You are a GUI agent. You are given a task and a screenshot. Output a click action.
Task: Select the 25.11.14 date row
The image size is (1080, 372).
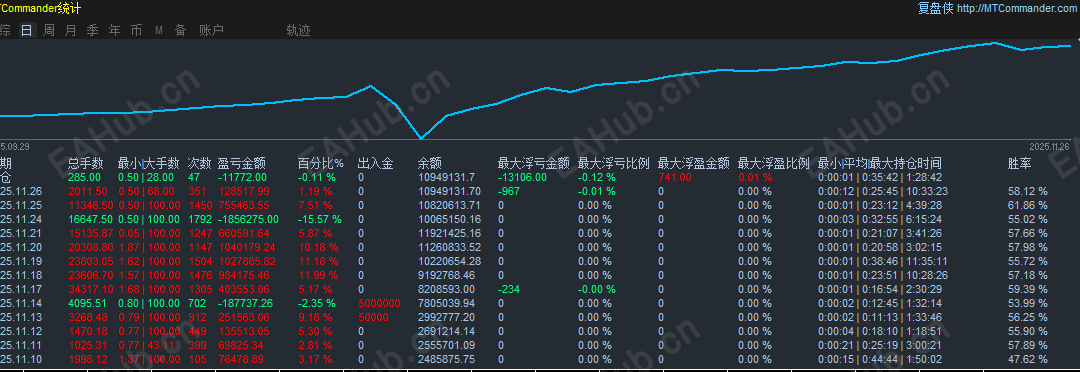540,303
